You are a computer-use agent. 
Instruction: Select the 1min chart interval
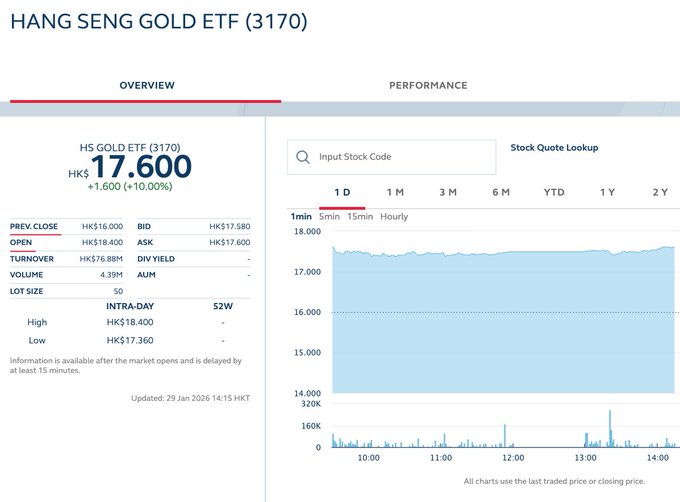coord(301,217)
